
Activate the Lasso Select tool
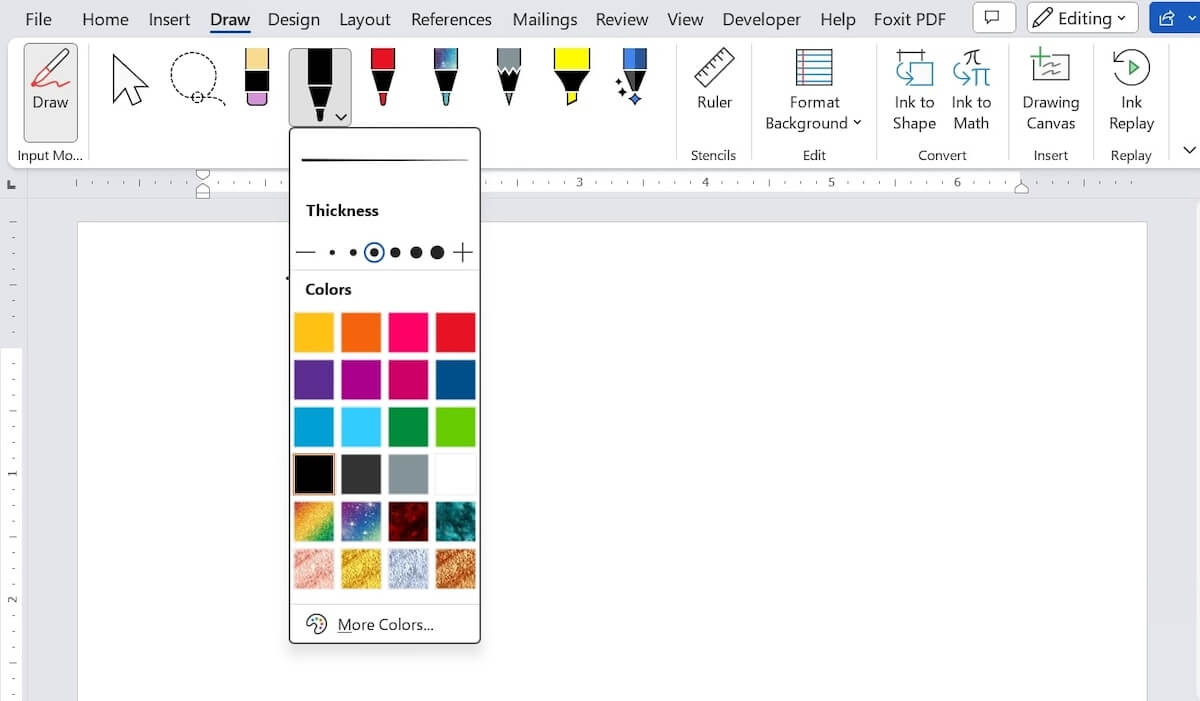196,80
